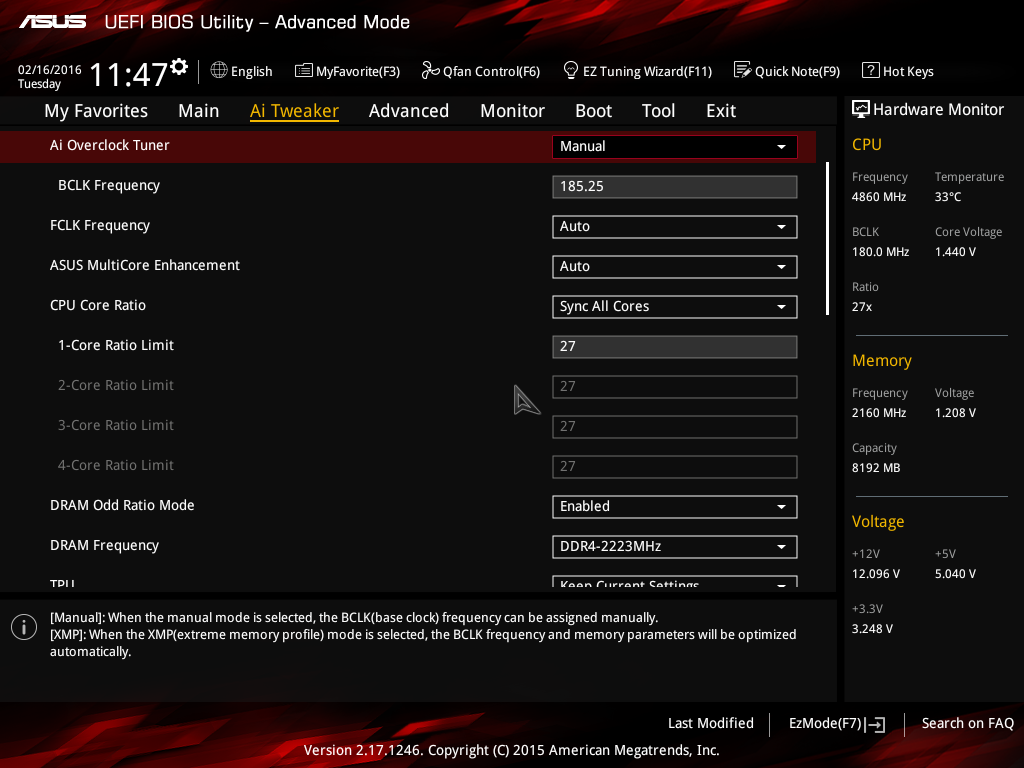This screenshot has width=1024, height=768.
Task: Switch to the Boot tab
Action: (x=594, y=111)
